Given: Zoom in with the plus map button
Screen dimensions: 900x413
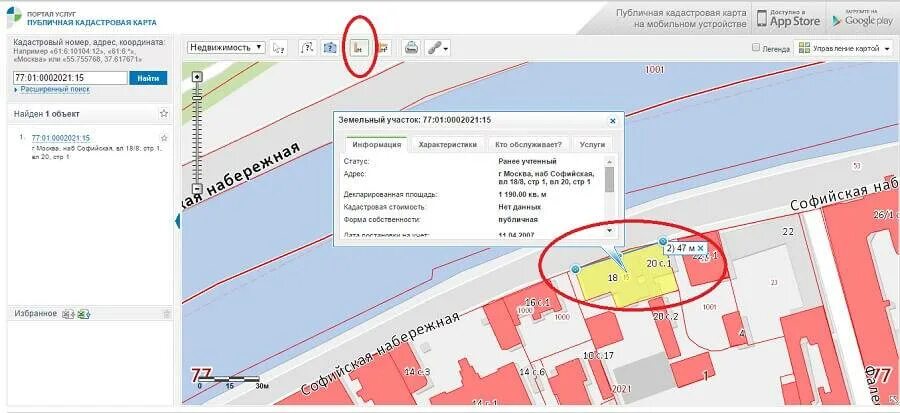Looking at the screenshot, I should [197, 77].
